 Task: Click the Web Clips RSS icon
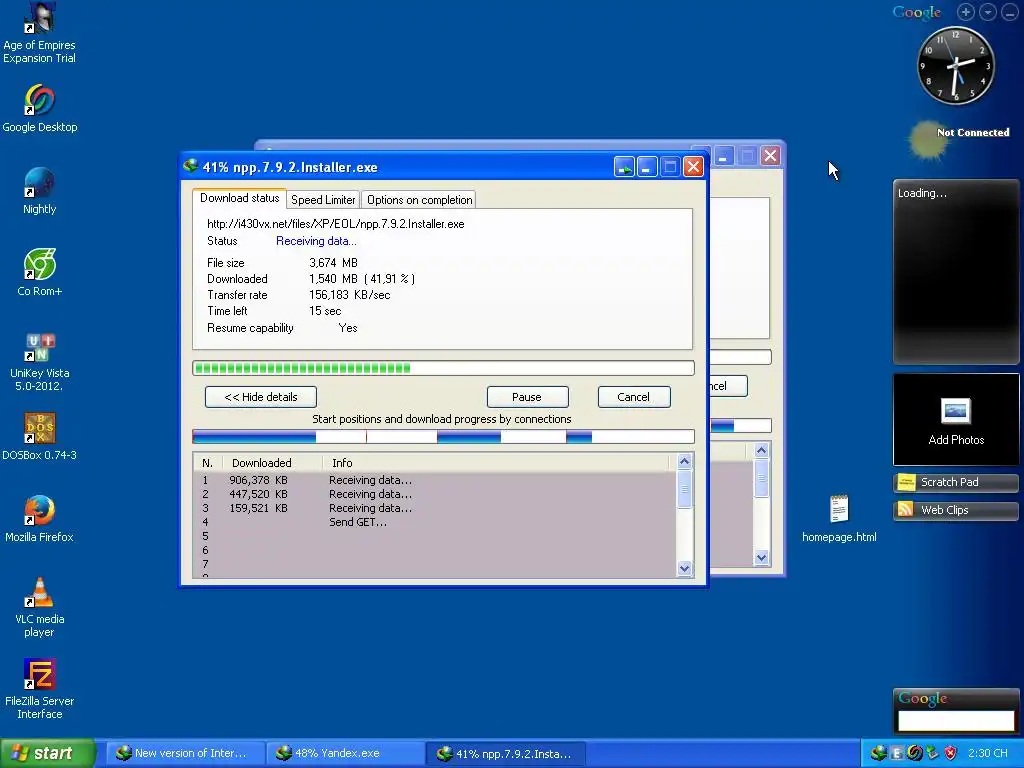905,509
